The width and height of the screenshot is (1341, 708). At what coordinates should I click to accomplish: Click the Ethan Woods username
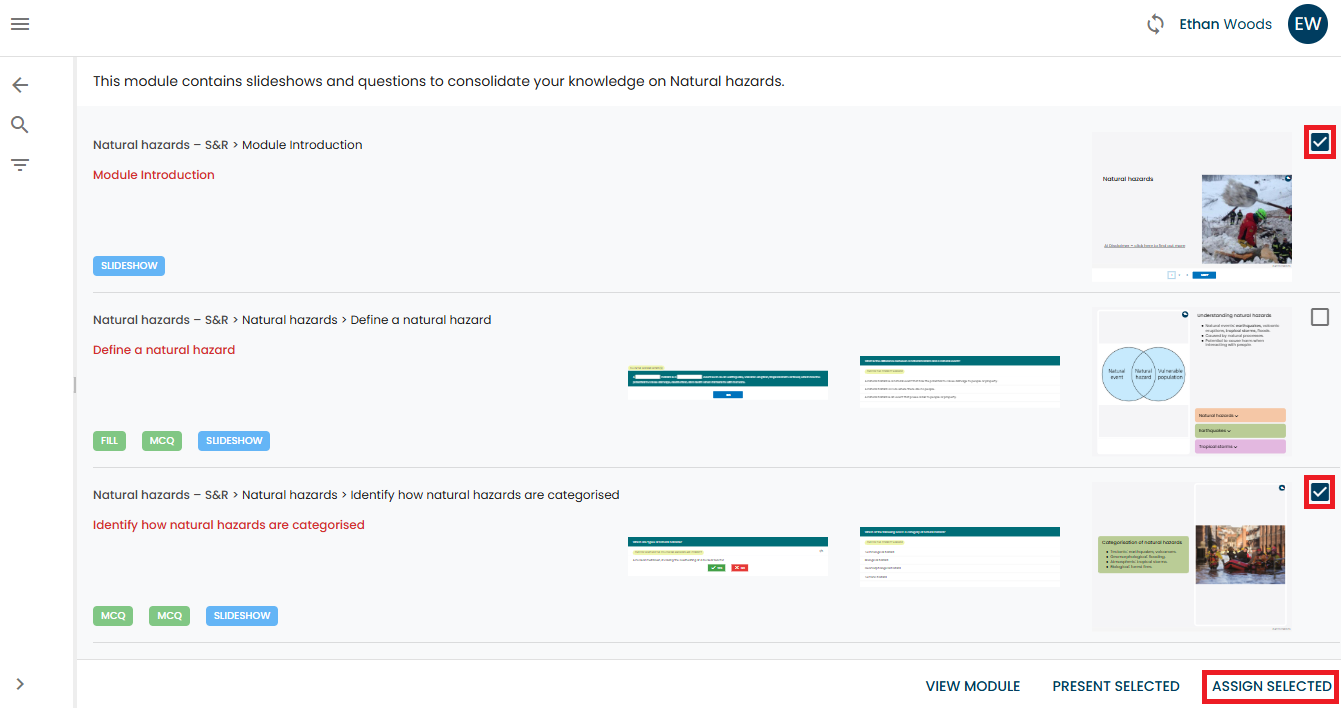click(x=1225, y=24)
